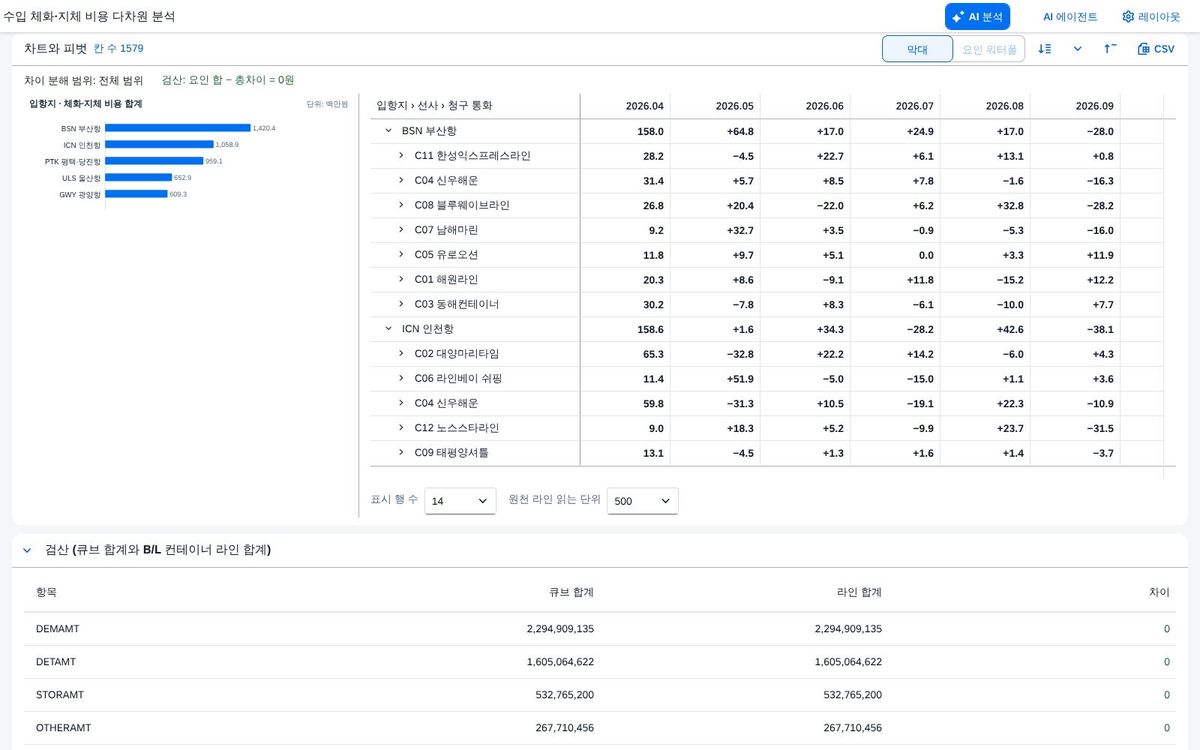Switch chart view to 막대
This screenshot has width=1200, height=750.
(917, 49)
